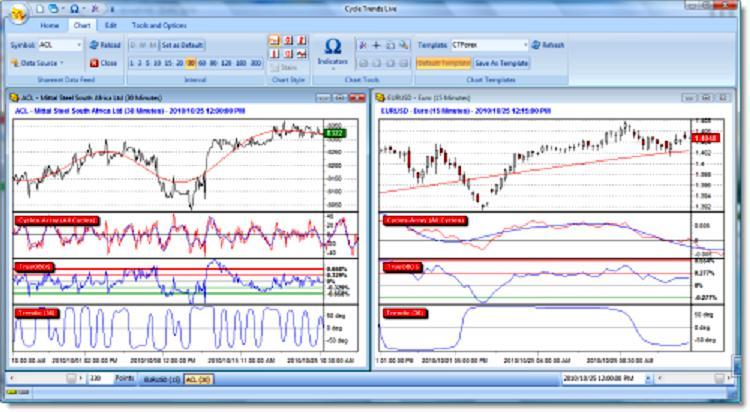Click the third icon in Chart Tools top row
The image size is (750, 412).
390,45
